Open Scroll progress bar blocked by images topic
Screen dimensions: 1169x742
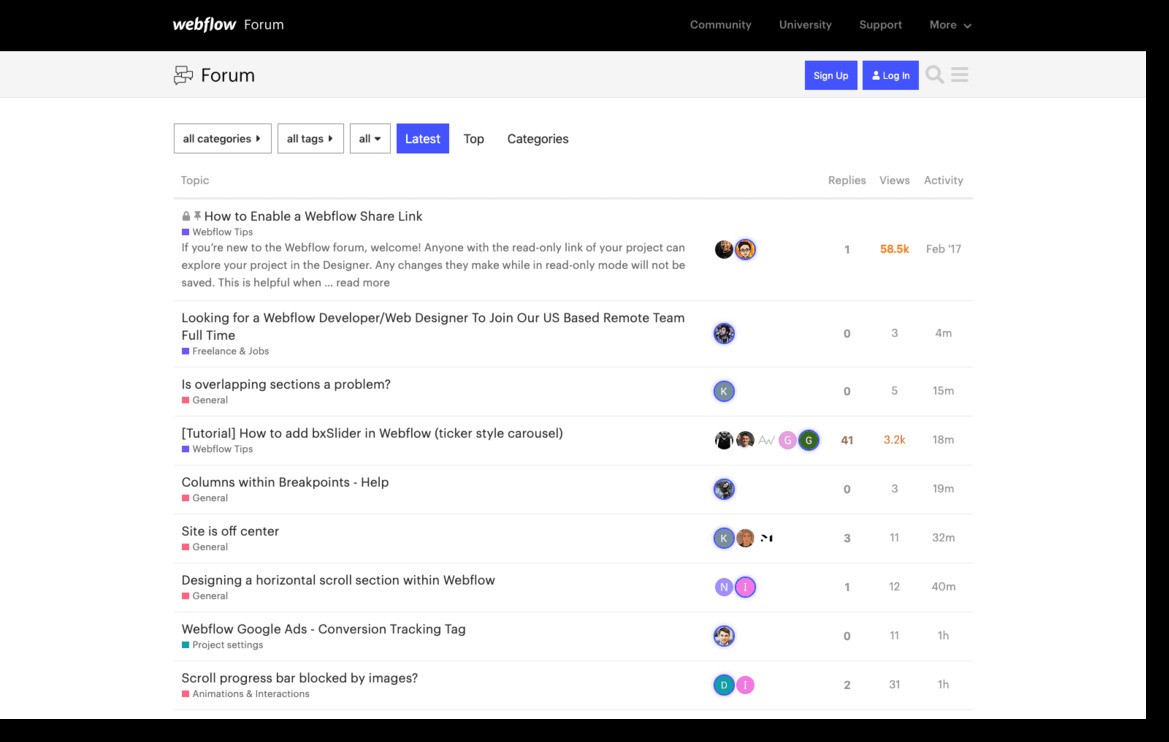click(x=300, y=678)
